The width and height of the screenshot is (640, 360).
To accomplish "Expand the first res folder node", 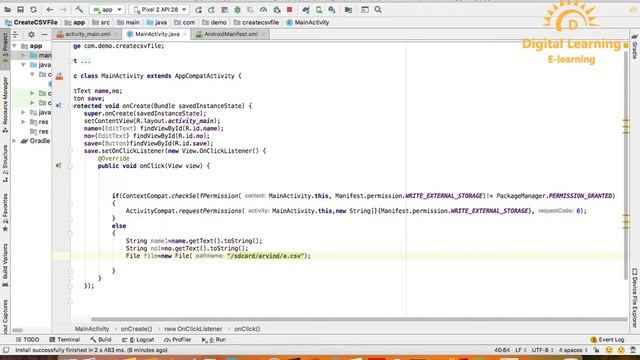I will (23, 122).
